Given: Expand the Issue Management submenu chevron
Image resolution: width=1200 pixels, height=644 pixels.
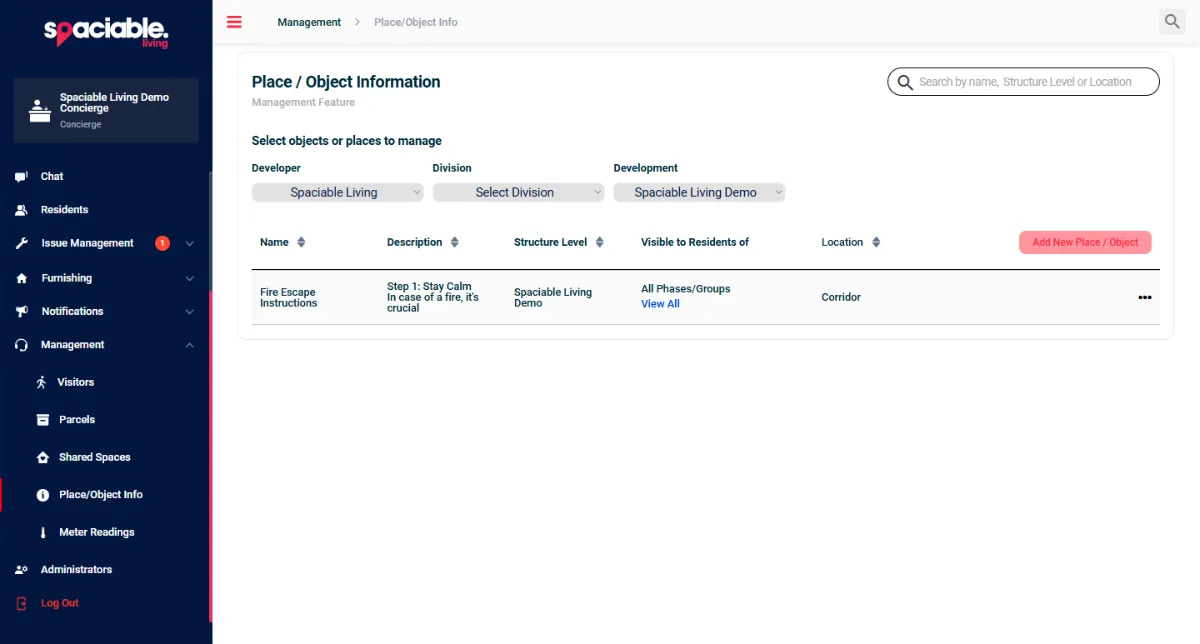Looking at the screenshot, I should (190, 243).
